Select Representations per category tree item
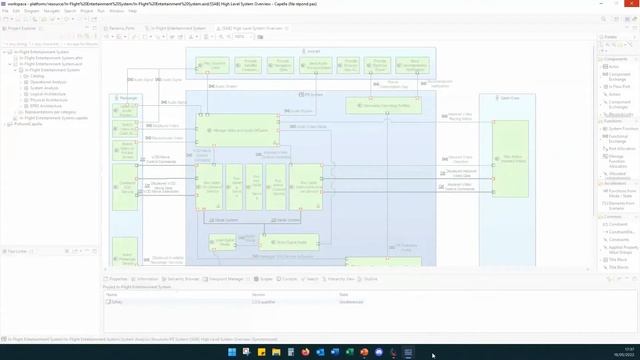 click(x=50, y=112)
